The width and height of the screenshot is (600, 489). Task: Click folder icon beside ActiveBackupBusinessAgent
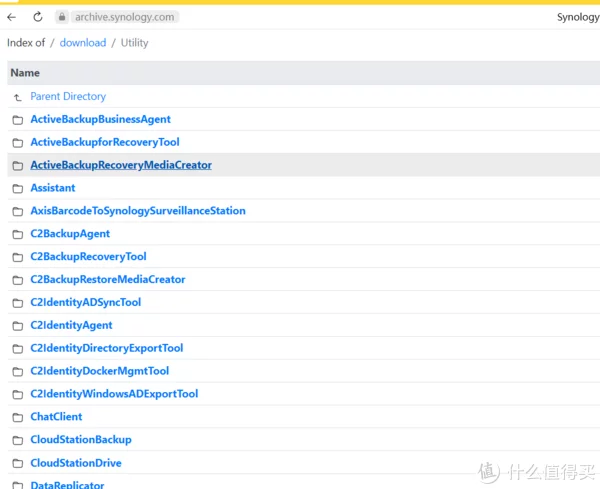[18, 120]
